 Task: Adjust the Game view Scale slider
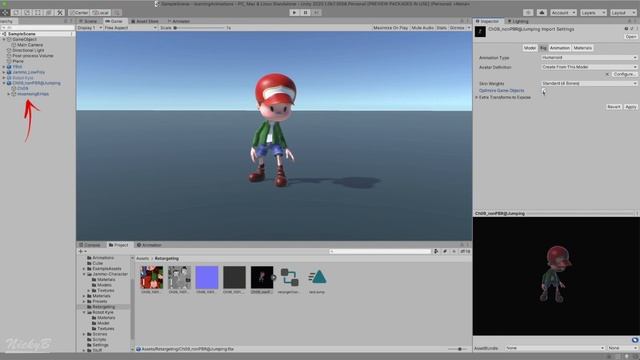coord(200,28)
